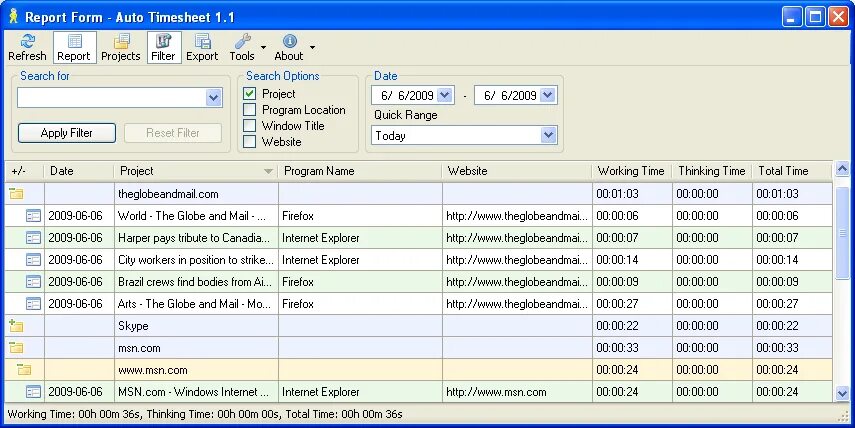The image size is (855, 428).
Task: Click scrollbar down arrow of the report list
Action: (842, 393)
